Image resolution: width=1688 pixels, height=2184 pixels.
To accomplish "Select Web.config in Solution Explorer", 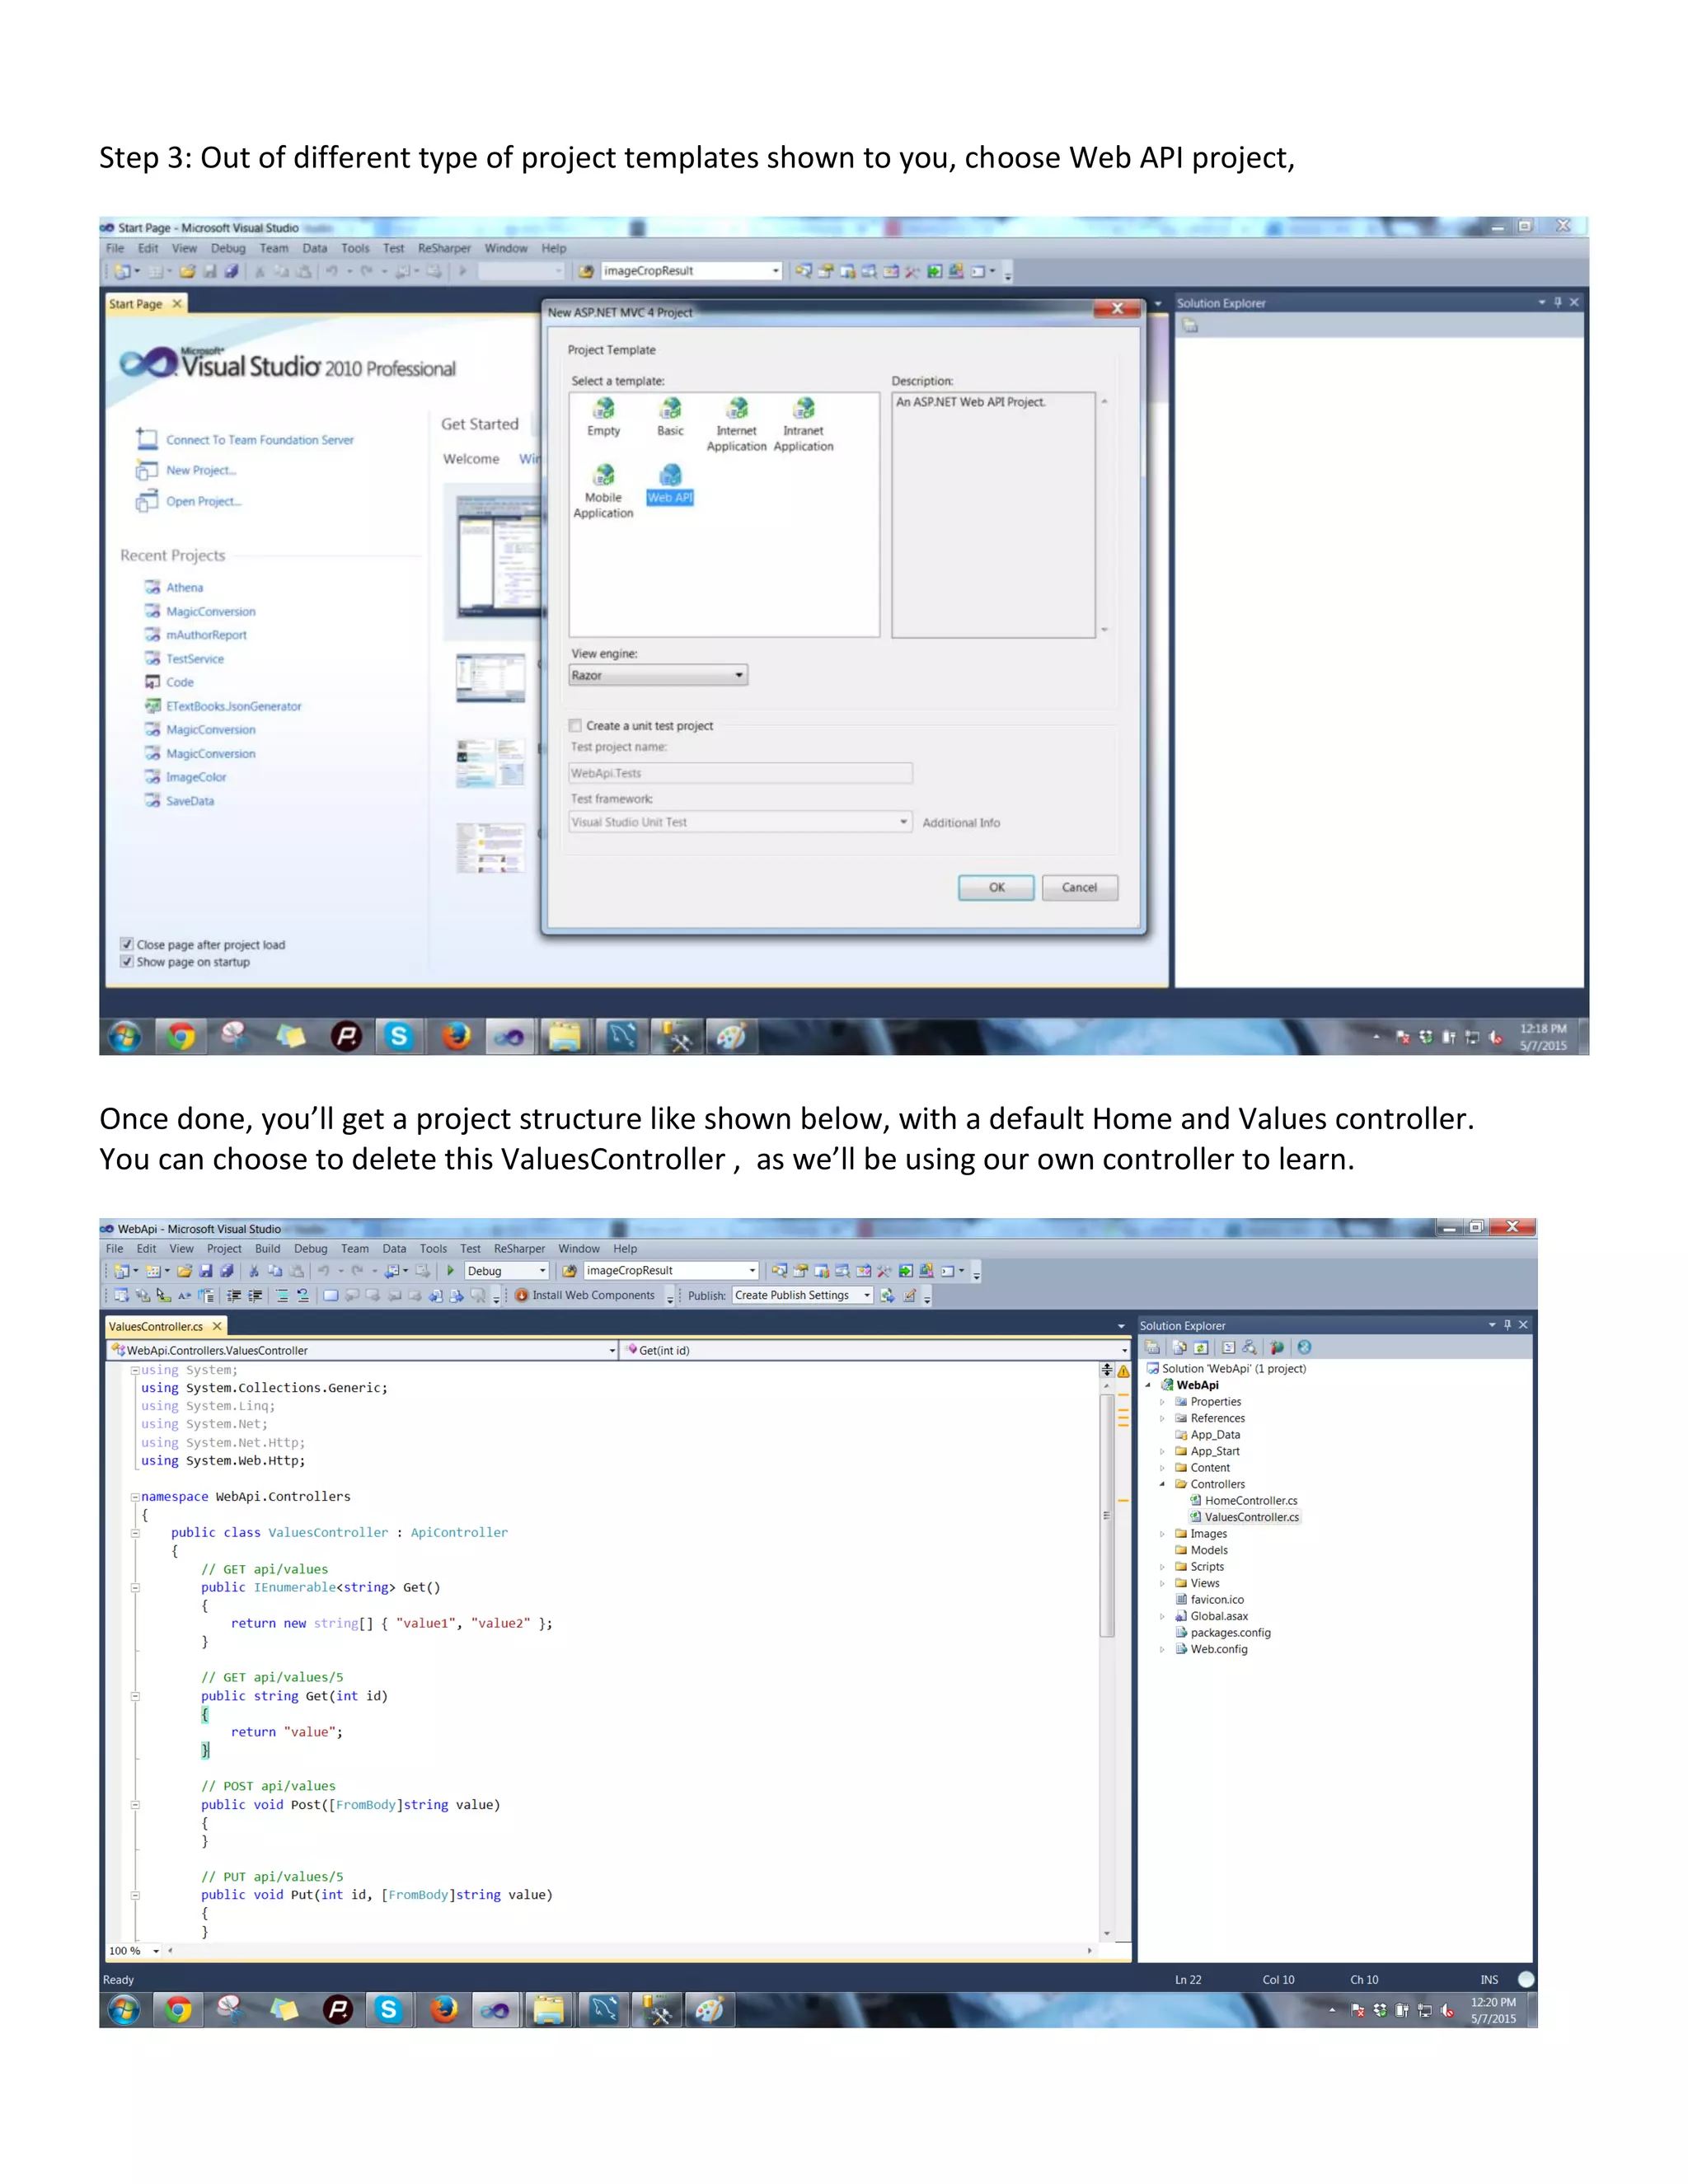I will pos(1219,1650).
